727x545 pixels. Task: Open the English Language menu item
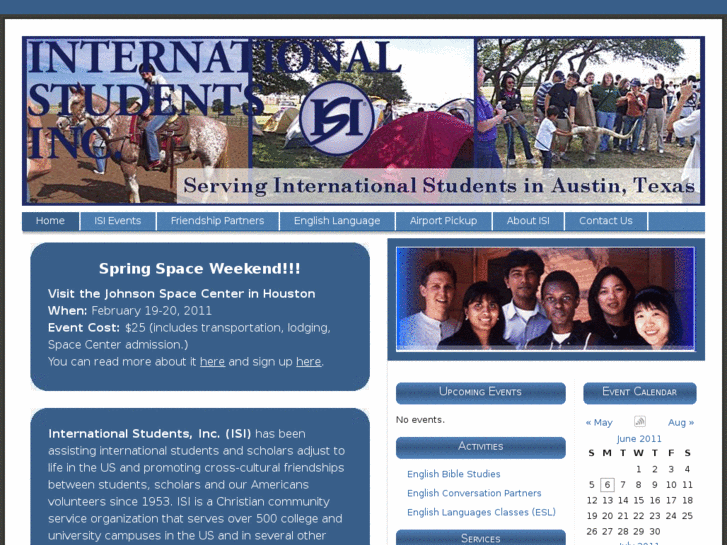(x=337, y=221)
